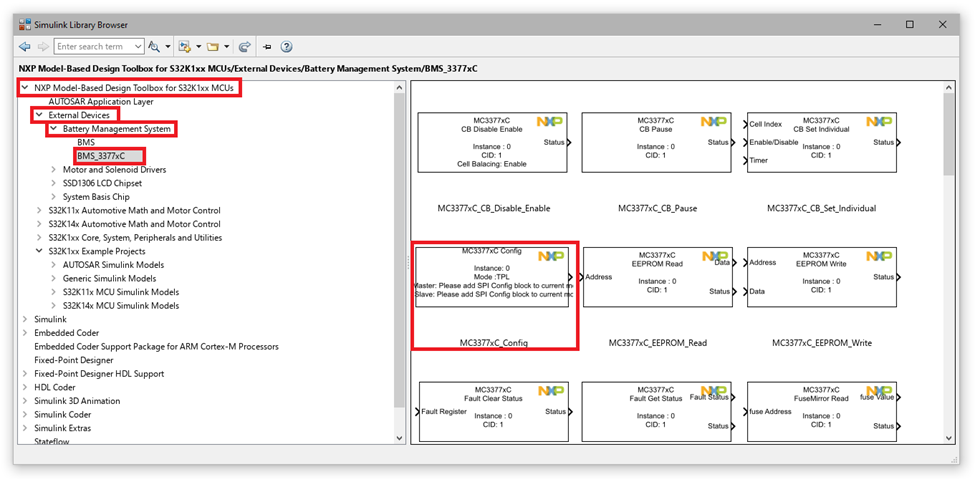This screenshot has height=482, width=975.
Task: Expand S32K14x Automotive Math and Motor Control
Action: pos(39,224)
